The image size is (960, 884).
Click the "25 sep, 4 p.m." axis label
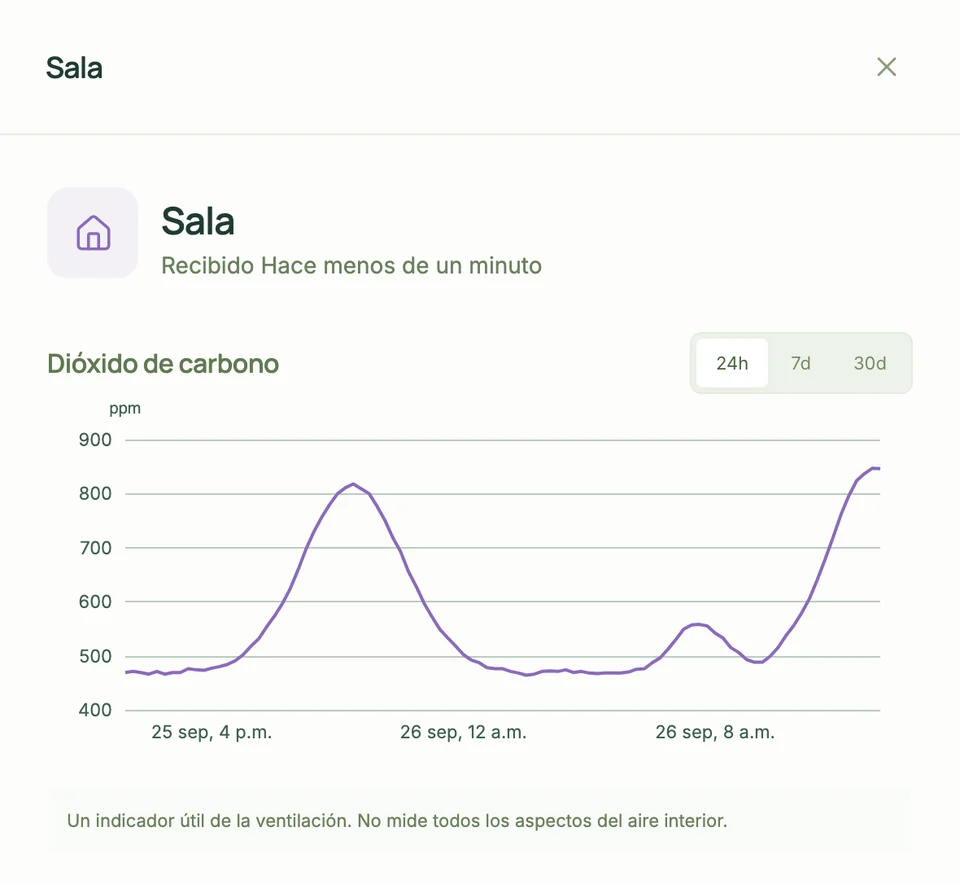211,732
